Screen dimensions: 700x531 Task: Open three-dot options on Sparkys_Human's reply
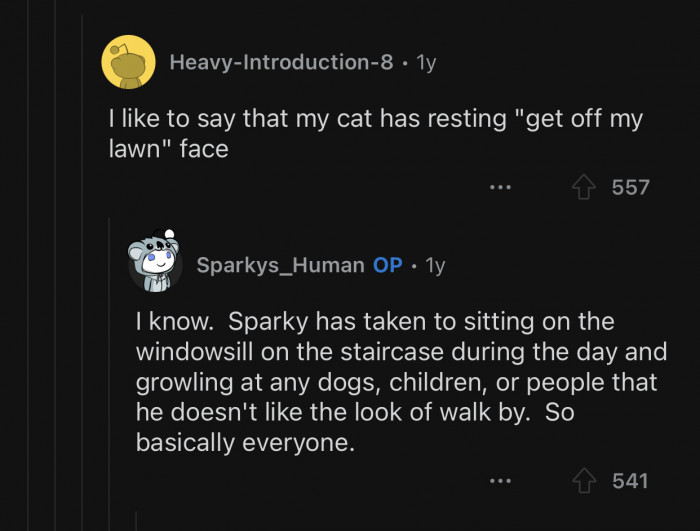click(501, 481)
